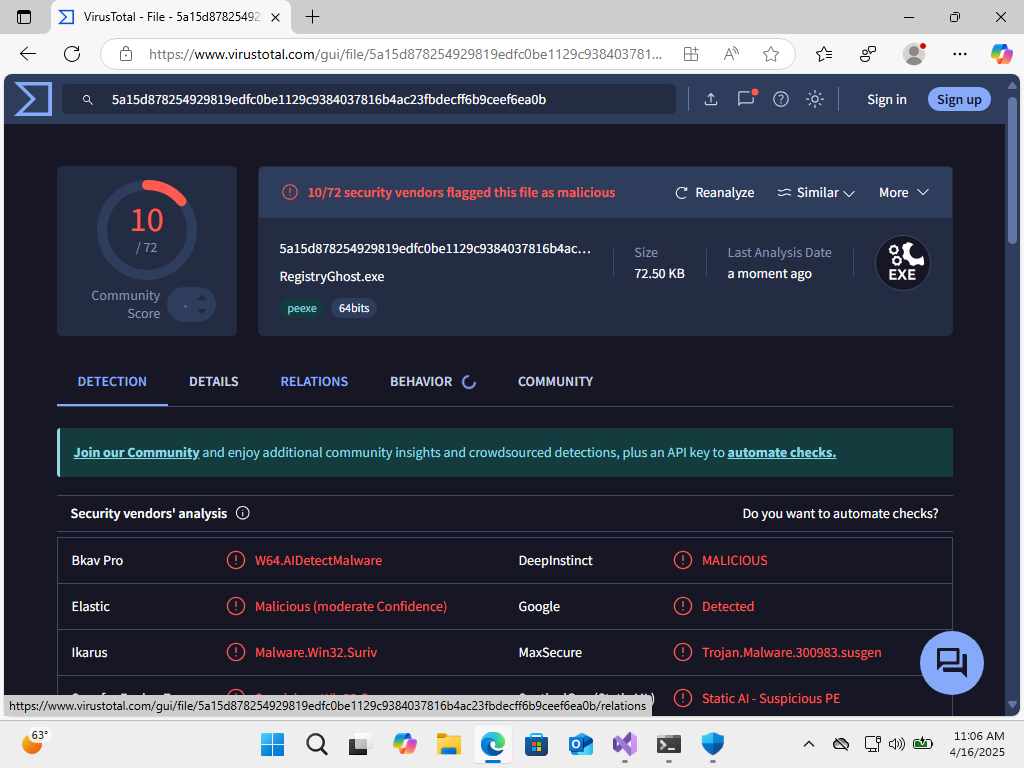Image resolution: width=1024 pixels, height=768 pixels.
Task: Open the Security vendors' analysis info icon
Action: [243, 513]
